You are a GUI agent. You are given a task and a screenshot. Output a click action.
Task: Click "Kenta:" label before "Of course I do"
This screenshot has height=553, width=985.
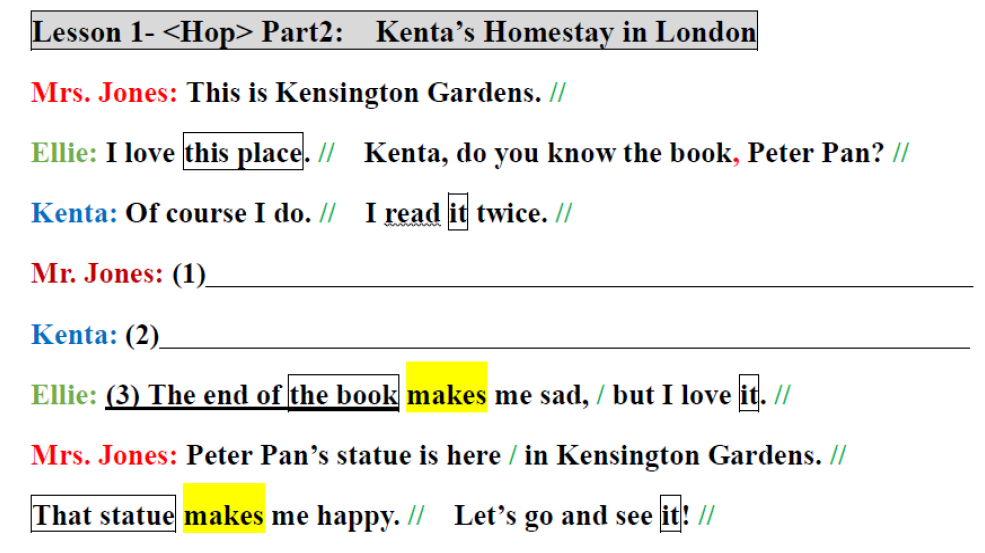point(74,214)
